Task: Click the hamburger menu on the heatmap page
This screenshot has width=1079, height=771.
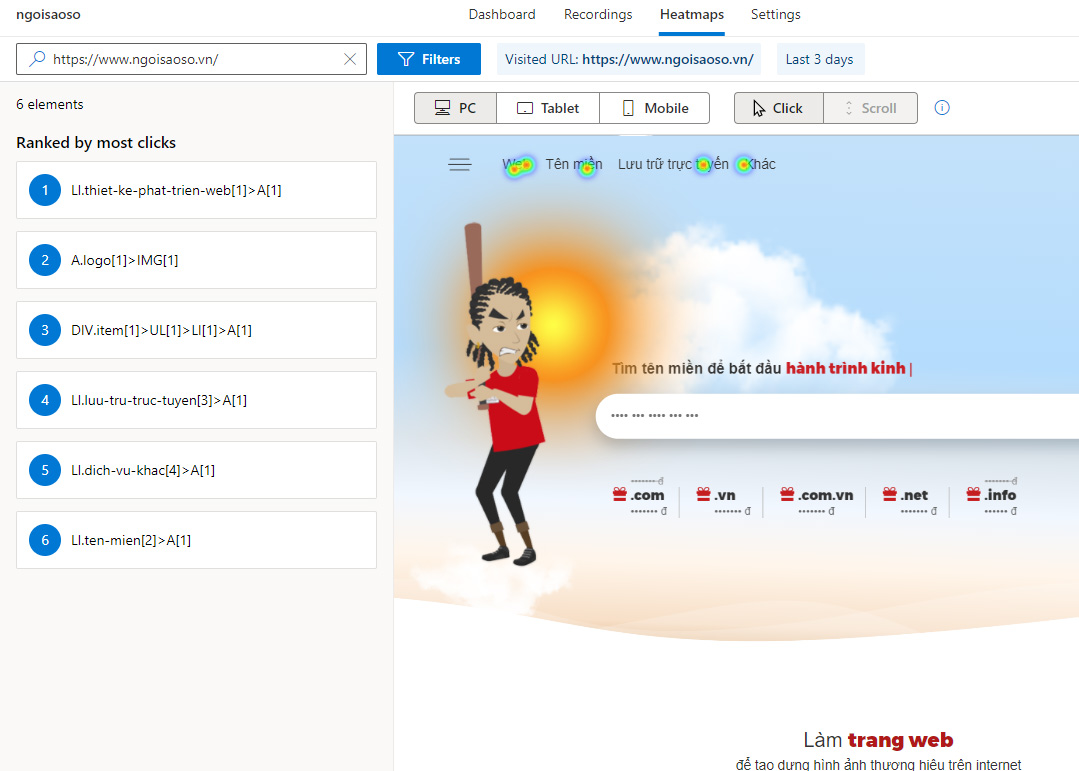Action: click(x=459, y=164)
